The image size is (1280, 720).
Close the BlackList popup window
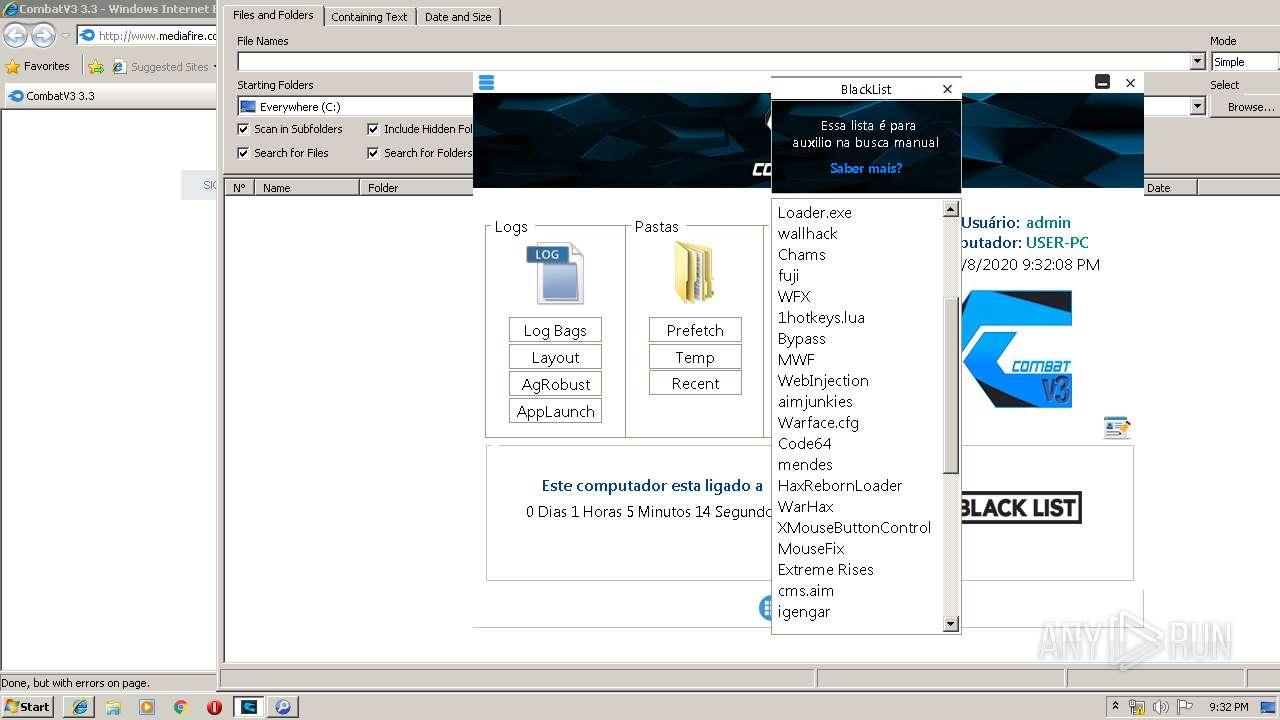947,89
